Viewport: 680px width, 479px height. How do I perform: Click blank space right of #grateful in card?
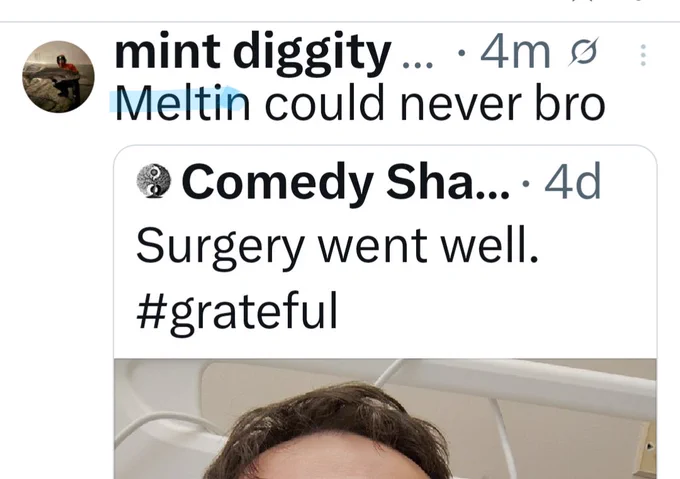(494, 312)
